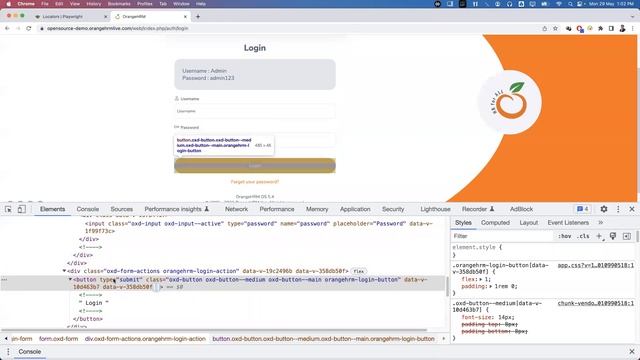This screenshot has height=360, width=640.
Task: Collapse the oxd-form-actions div node
Action: click(64, 271)
